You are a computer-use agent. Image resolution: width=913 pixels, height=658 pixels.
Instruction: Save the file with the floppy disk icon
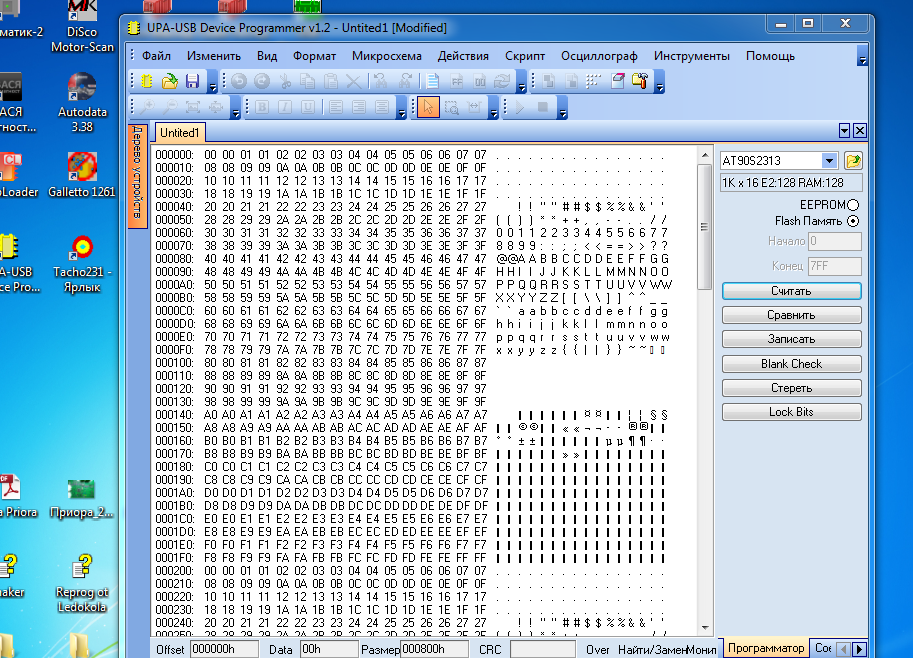click(x=192, y=82)
